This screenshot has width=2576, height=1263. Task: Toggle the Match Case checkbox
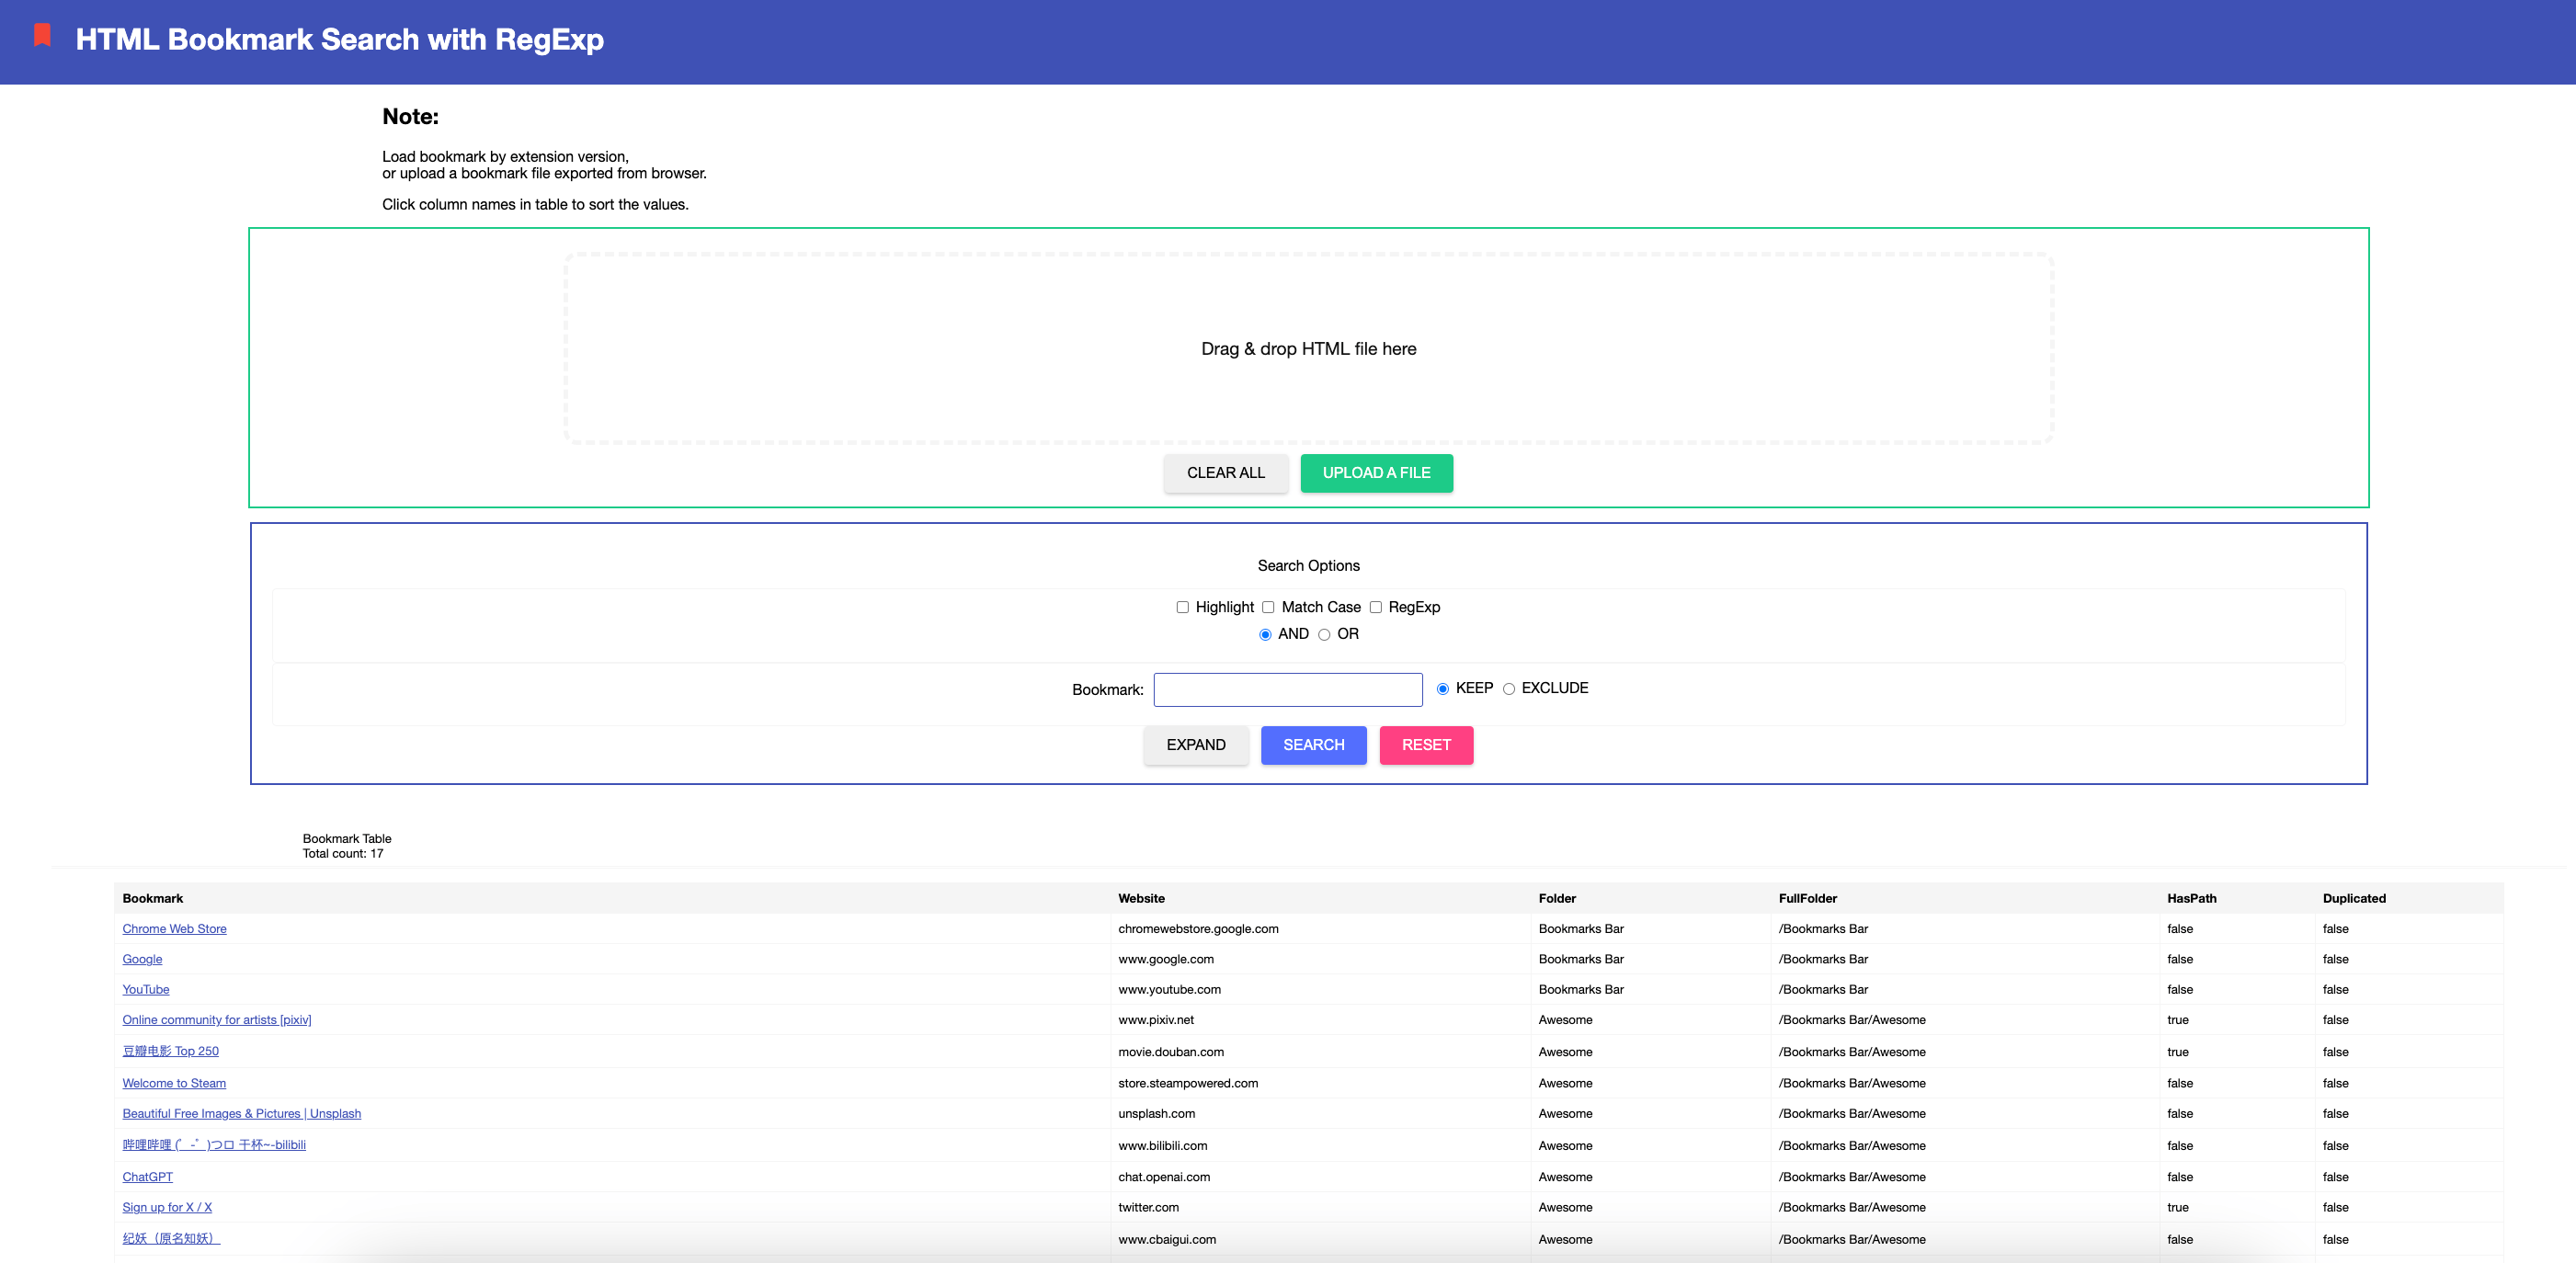point(1268,607)
